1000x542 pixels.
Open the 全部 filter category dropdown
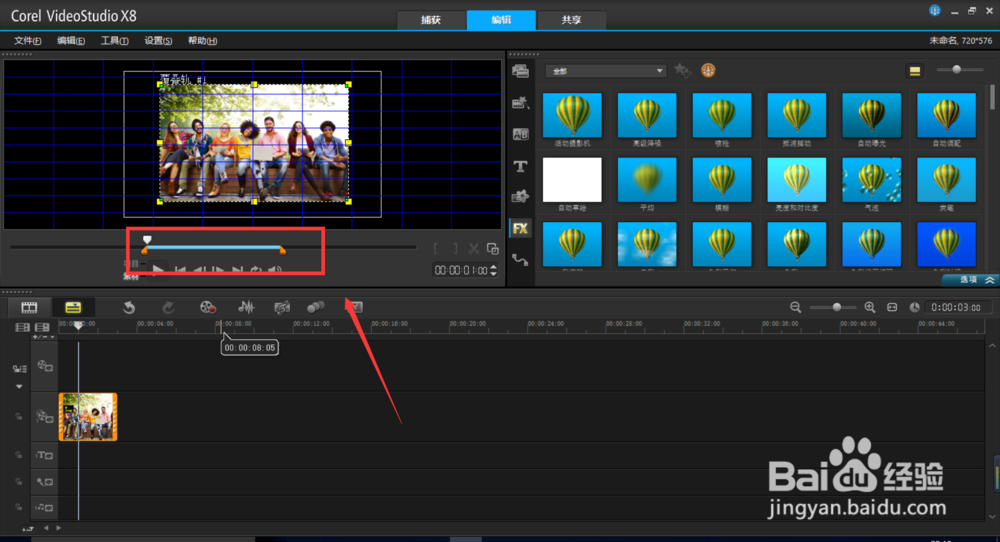[x=606, y=71]
